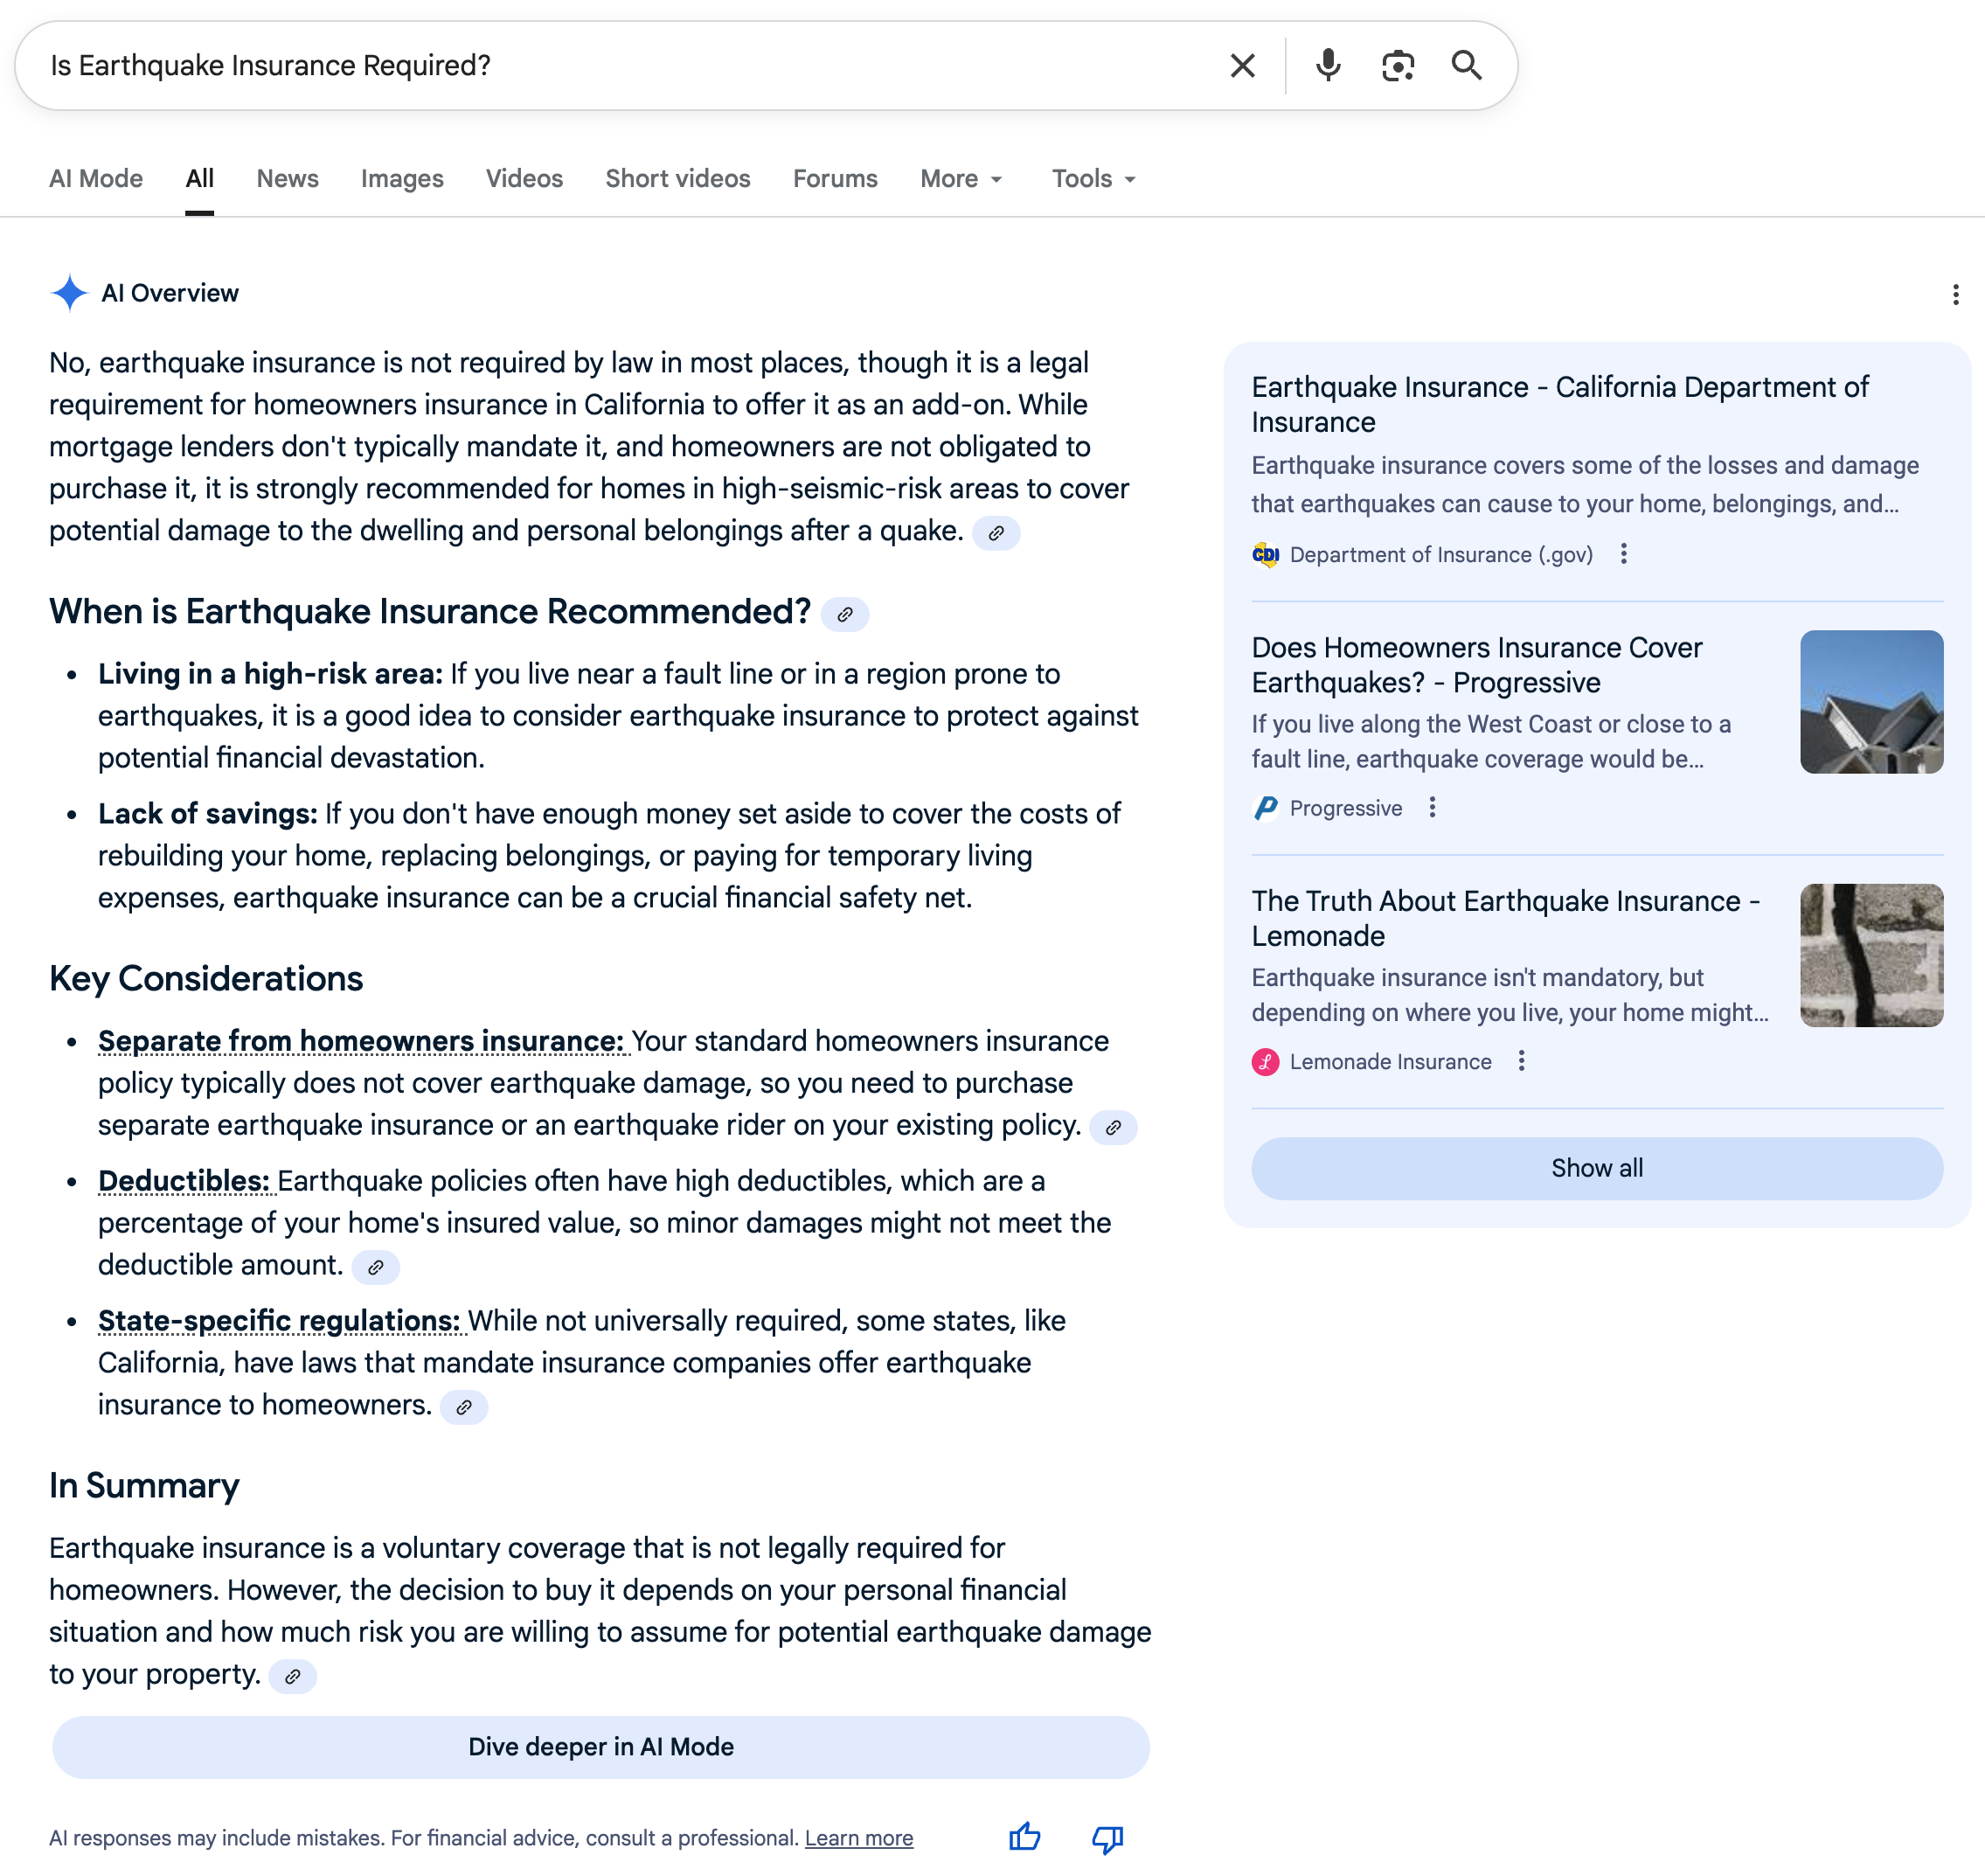Clear the search query with the X icon
1985x1876 pixels.
coord(1241,65)
